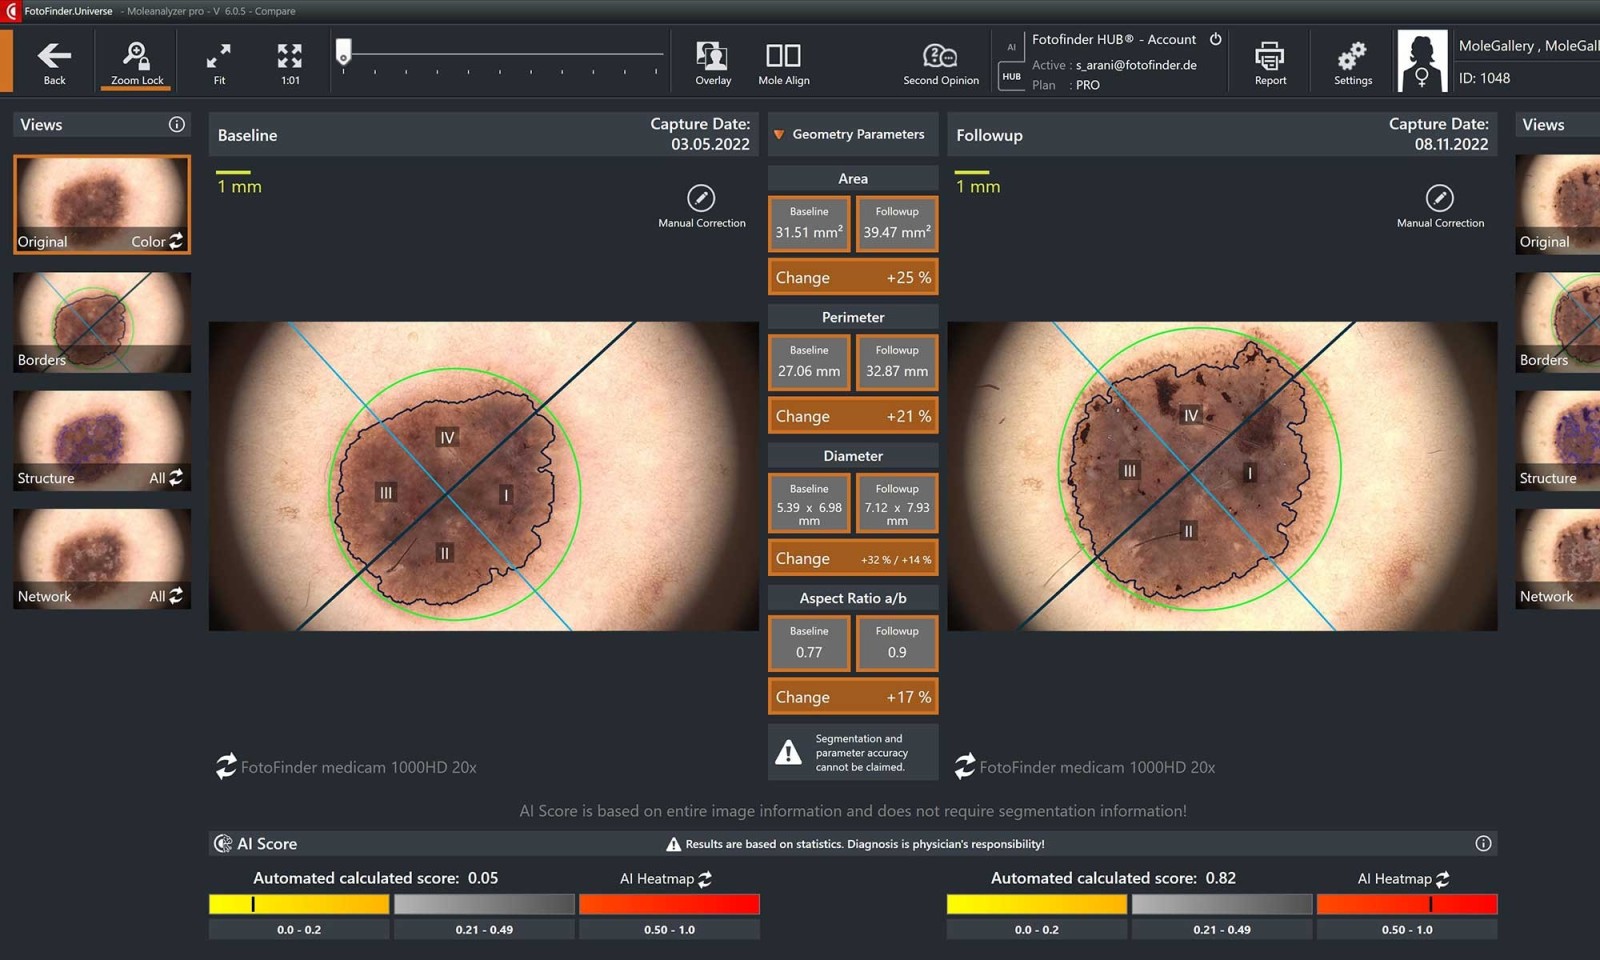Click the Diameter Change +32 % / +14 % bar
This screenshot has height=960, width=1600.
coord(853,558)
